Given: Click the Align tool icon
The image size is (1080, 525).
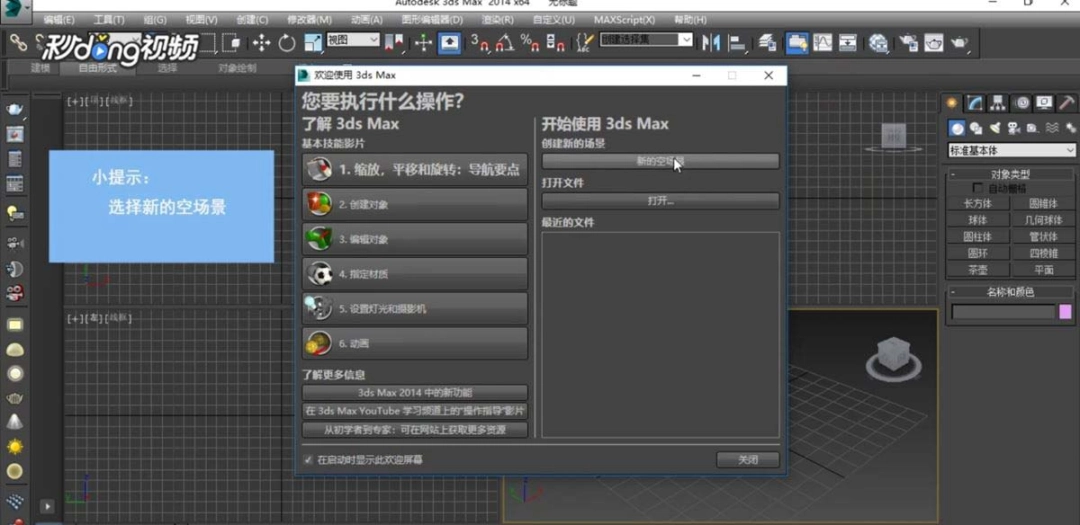Looking at the screenshot, I should coord(737,43).
